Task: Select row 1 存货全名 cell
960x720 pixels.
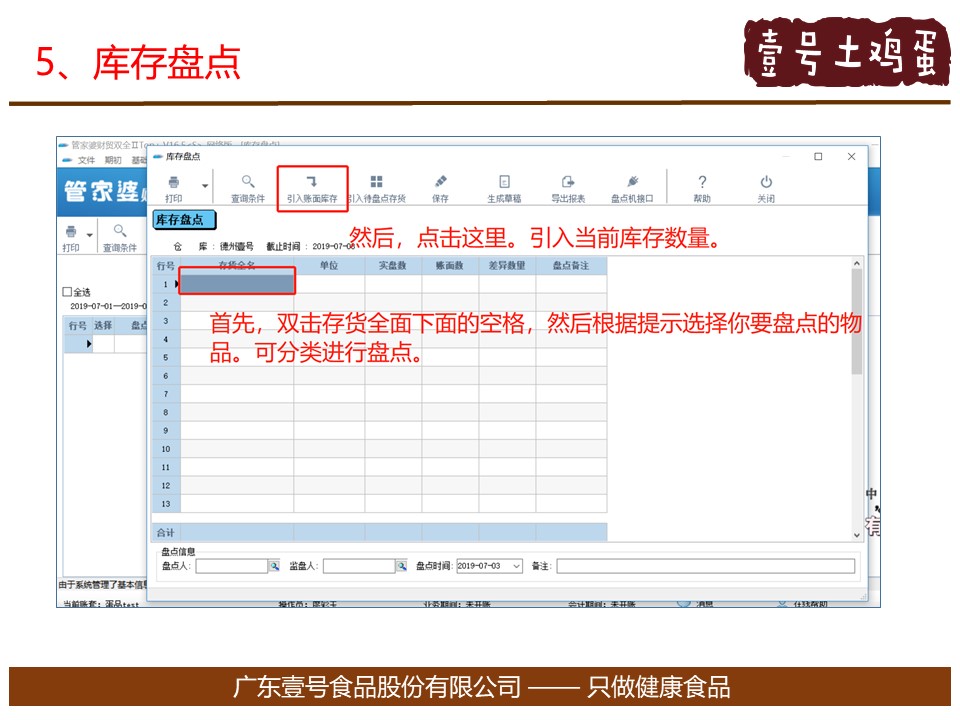Action: click(237, 284)
